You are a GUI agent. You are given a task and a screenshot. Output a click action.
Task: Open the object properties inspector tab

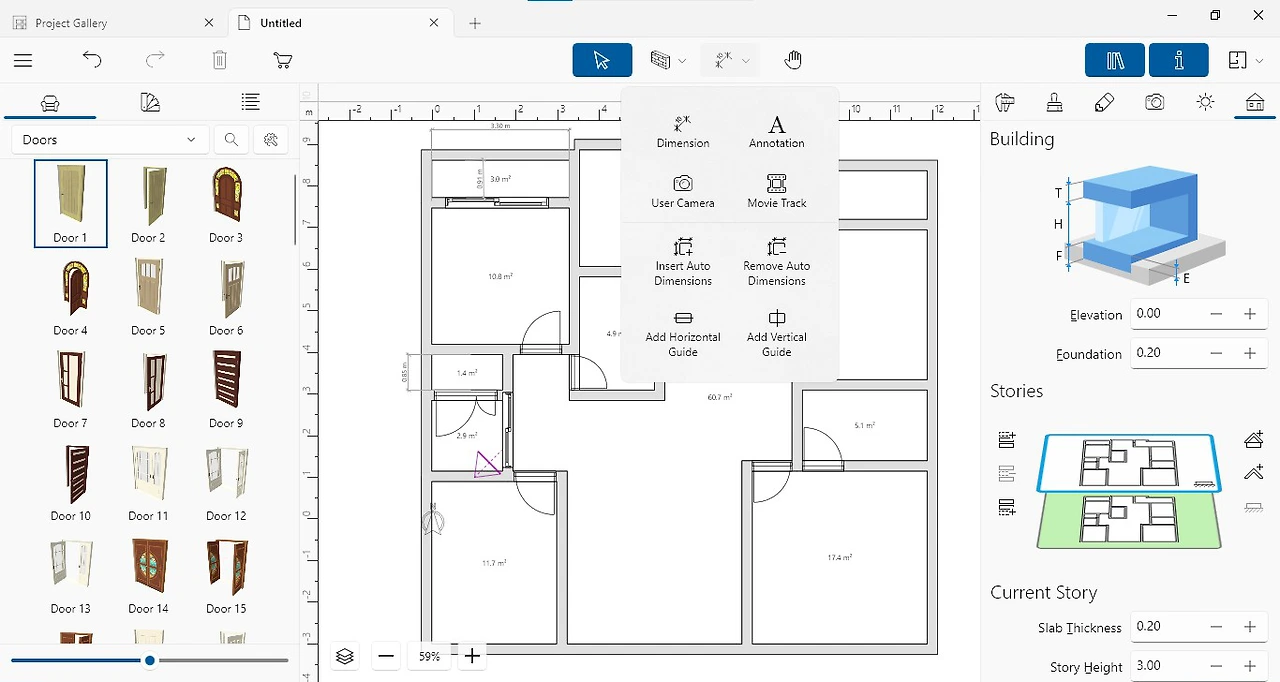[x=1005, y=102]
